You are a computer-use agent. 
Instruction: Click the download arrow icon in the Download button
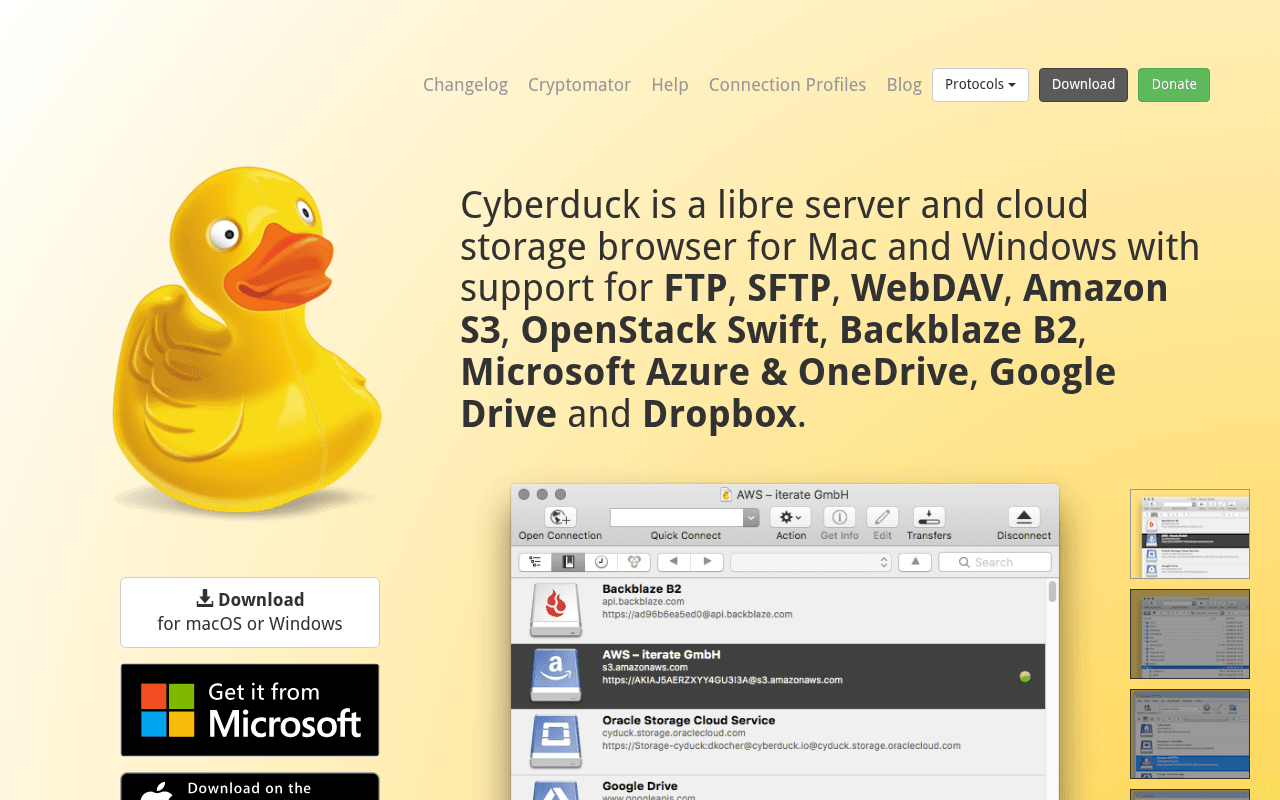pyautogui.click(x=205, y=599)
